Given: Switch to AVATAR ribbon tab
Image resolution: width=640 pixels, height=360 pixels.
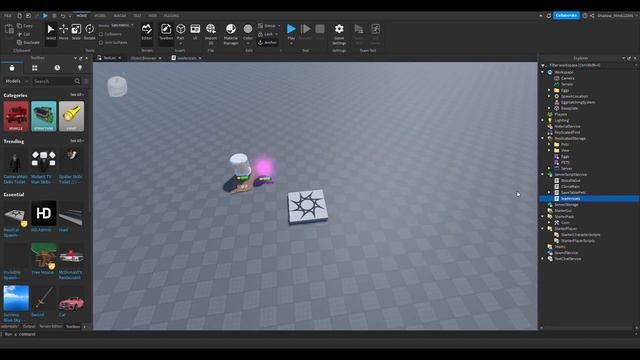Looking at the screenshot, I should (x=120, y=16).
